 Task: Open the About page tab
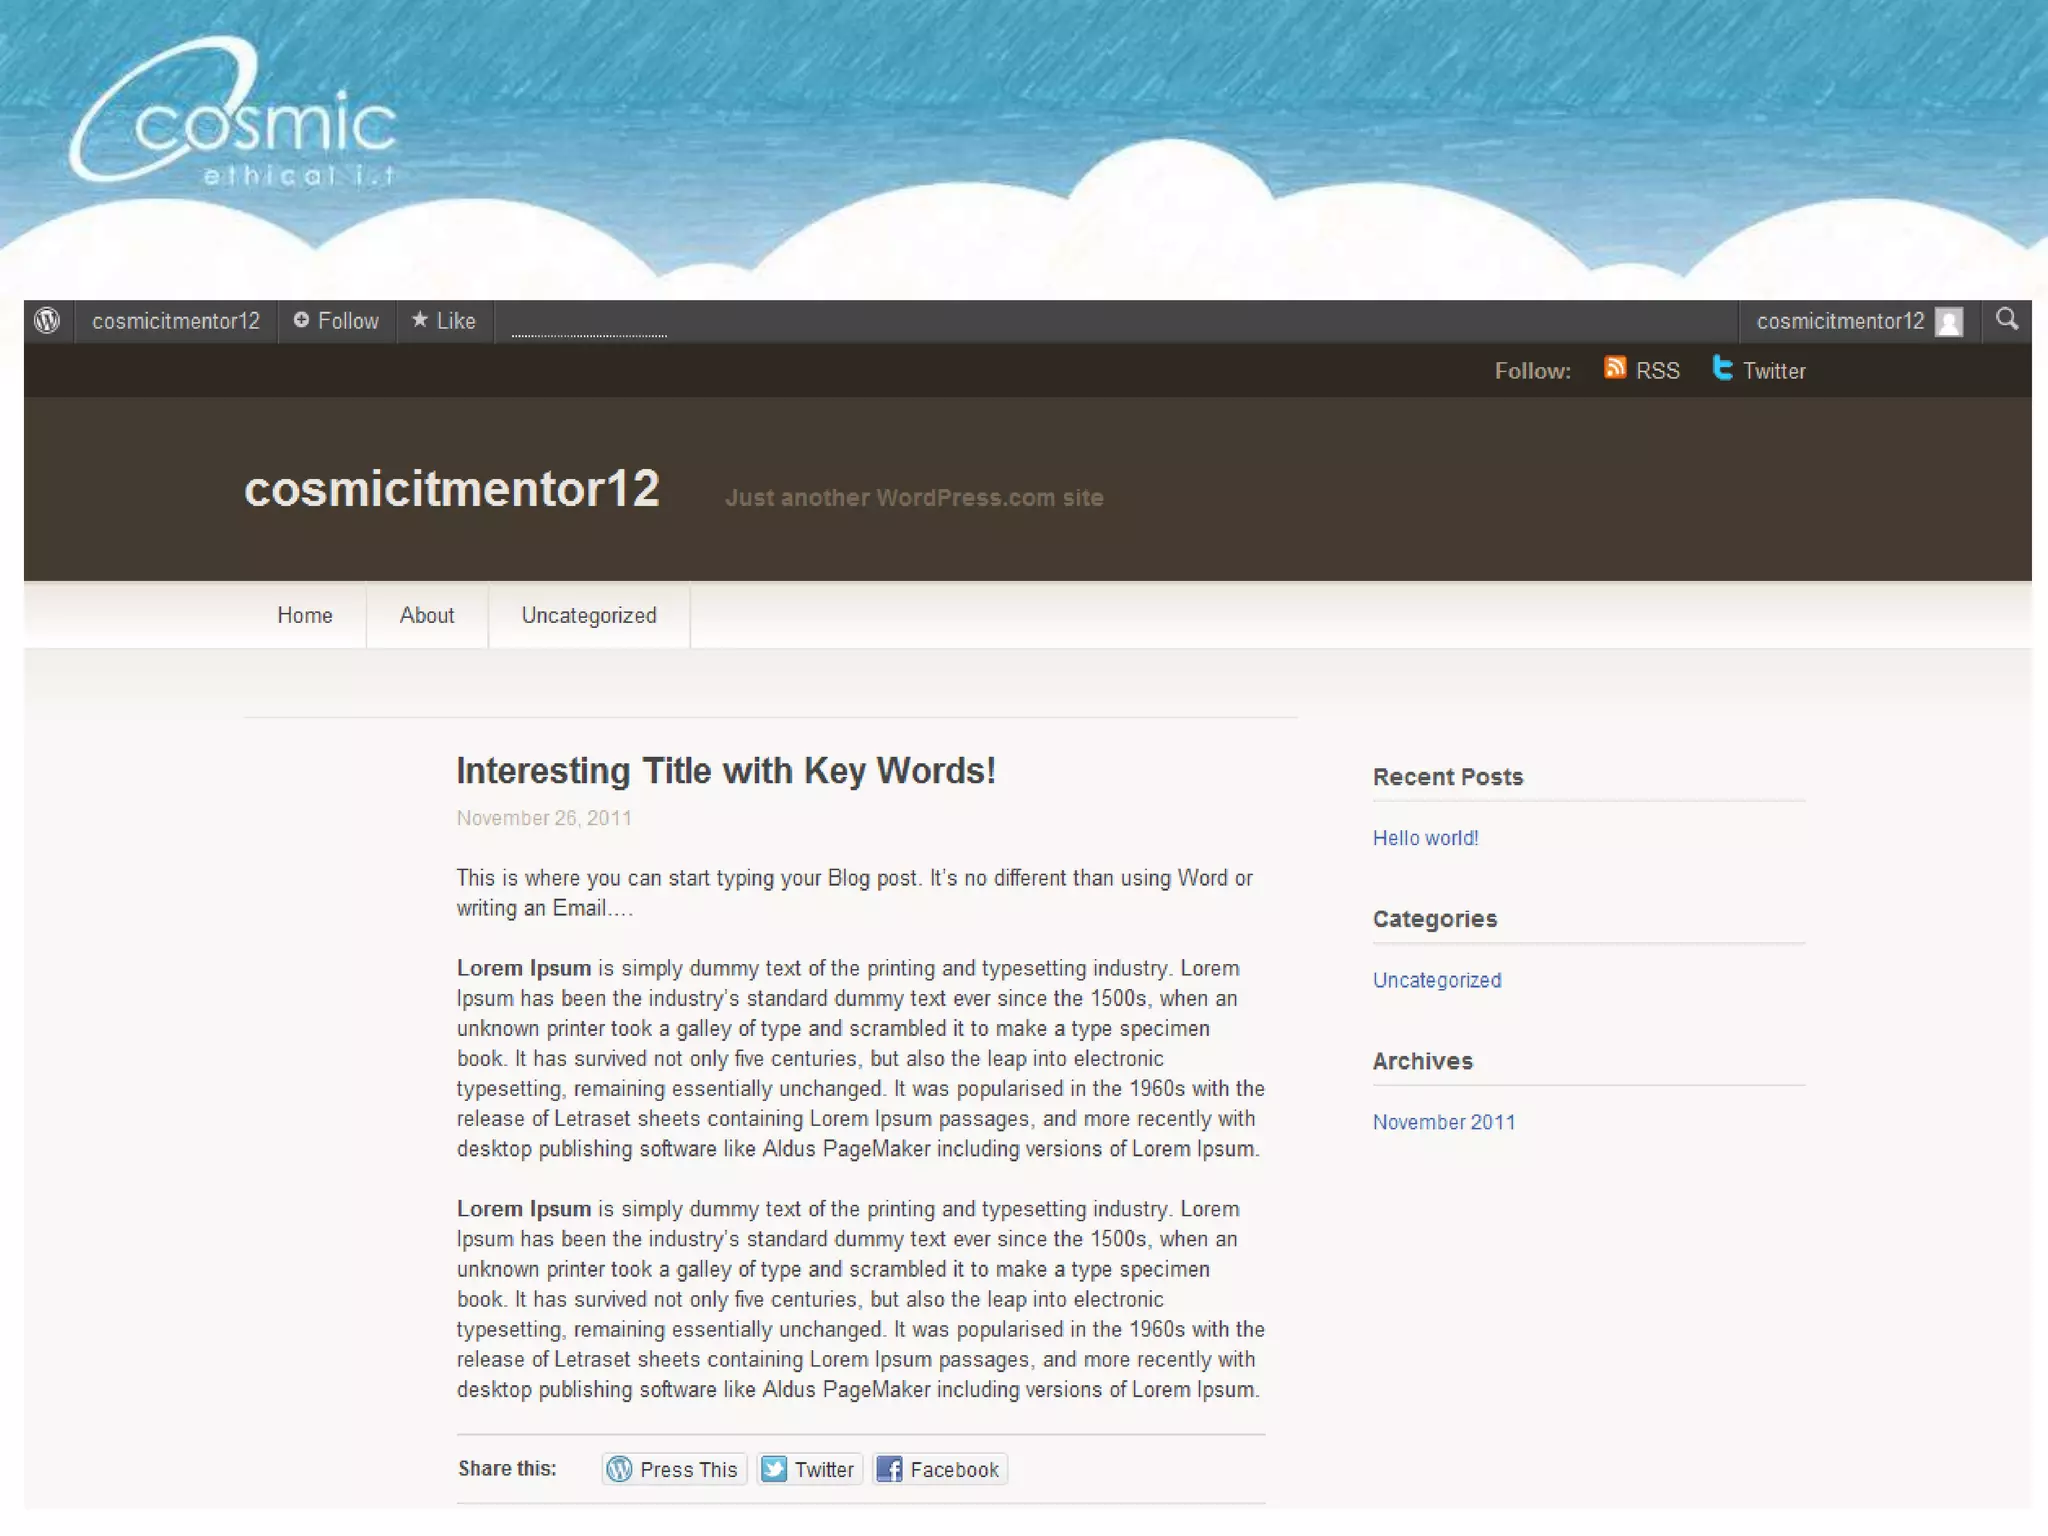427,616
